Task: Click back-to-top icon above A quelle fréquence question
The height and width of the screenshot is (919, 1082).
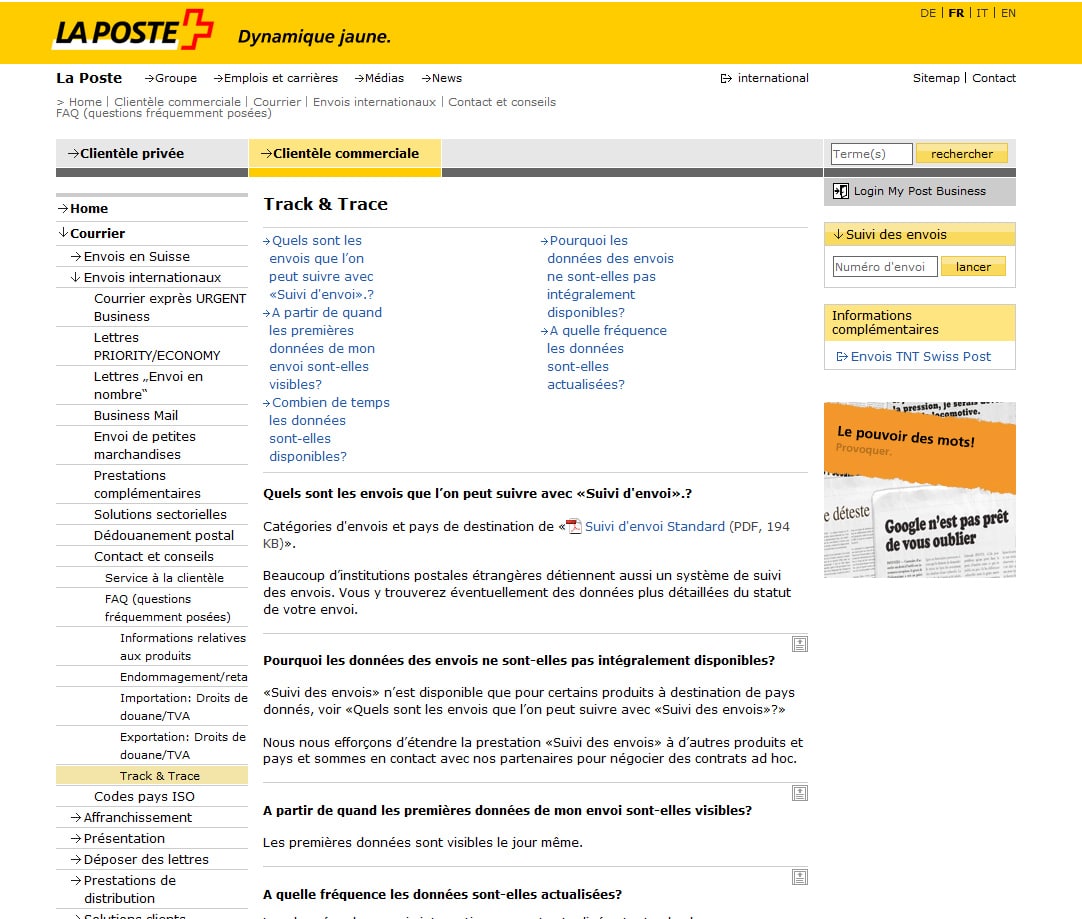Action: 800,878
